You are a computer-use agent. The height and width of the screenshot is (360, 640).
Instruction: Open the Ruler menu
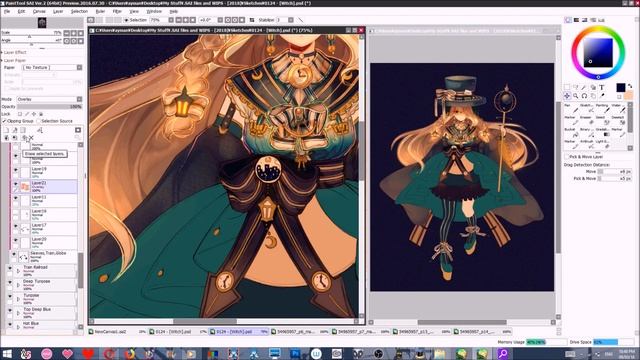point(100,11)
